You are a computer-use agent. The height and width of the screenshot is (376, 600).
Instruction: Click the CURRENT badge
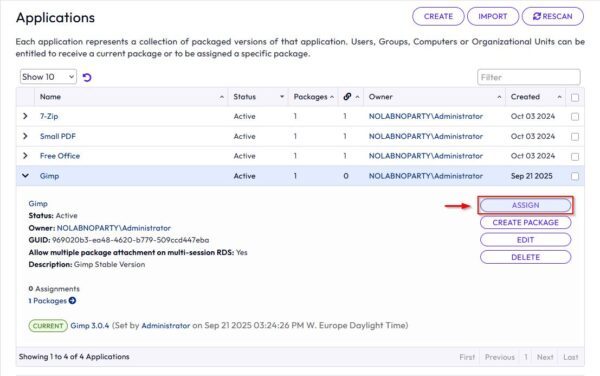click(x=48, y=326)
